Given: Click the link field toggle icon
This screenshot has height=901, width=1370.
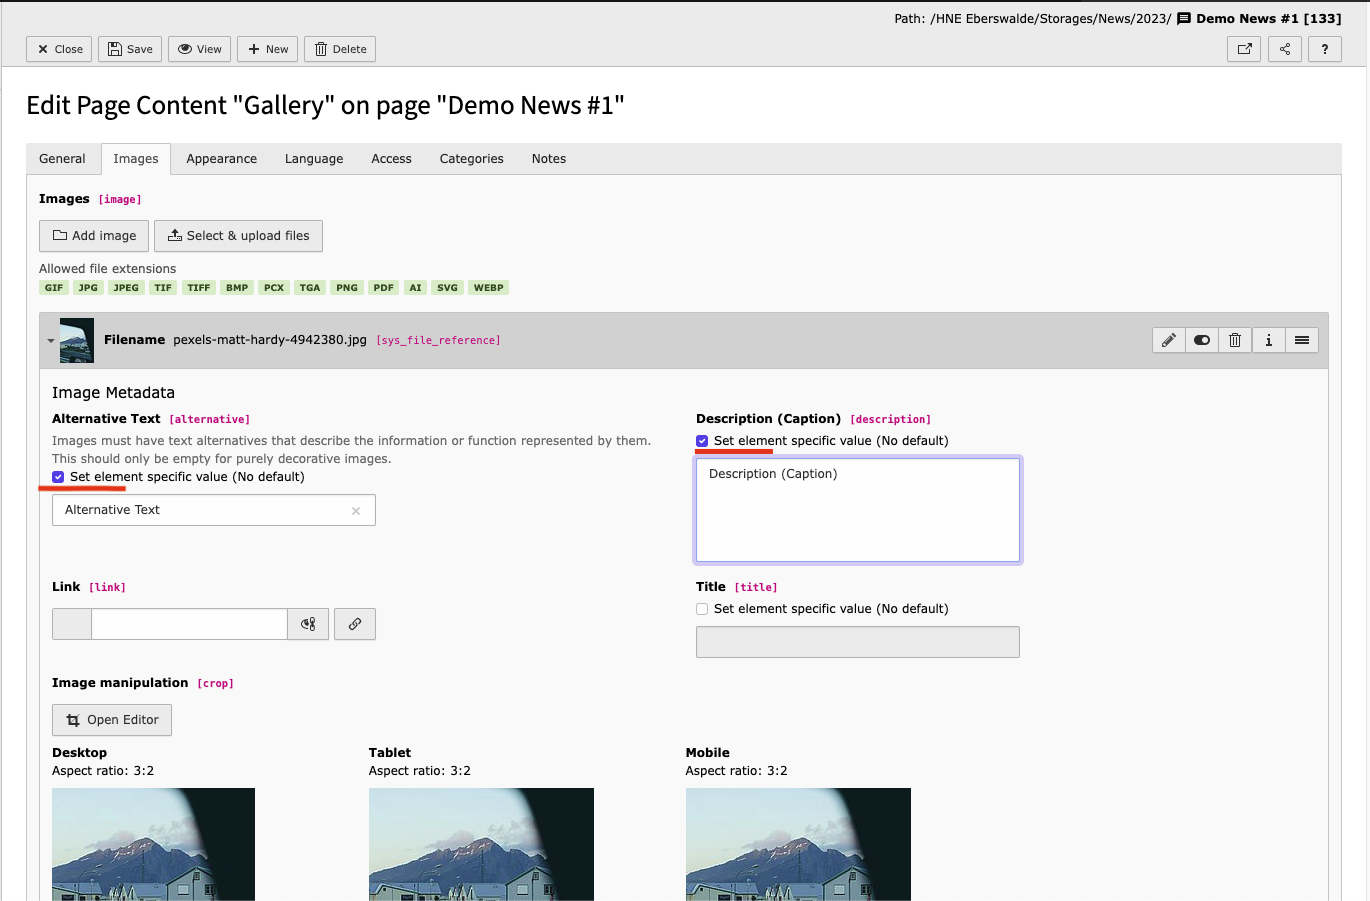Looking at the screenshot, I should [x=308, y=624].
